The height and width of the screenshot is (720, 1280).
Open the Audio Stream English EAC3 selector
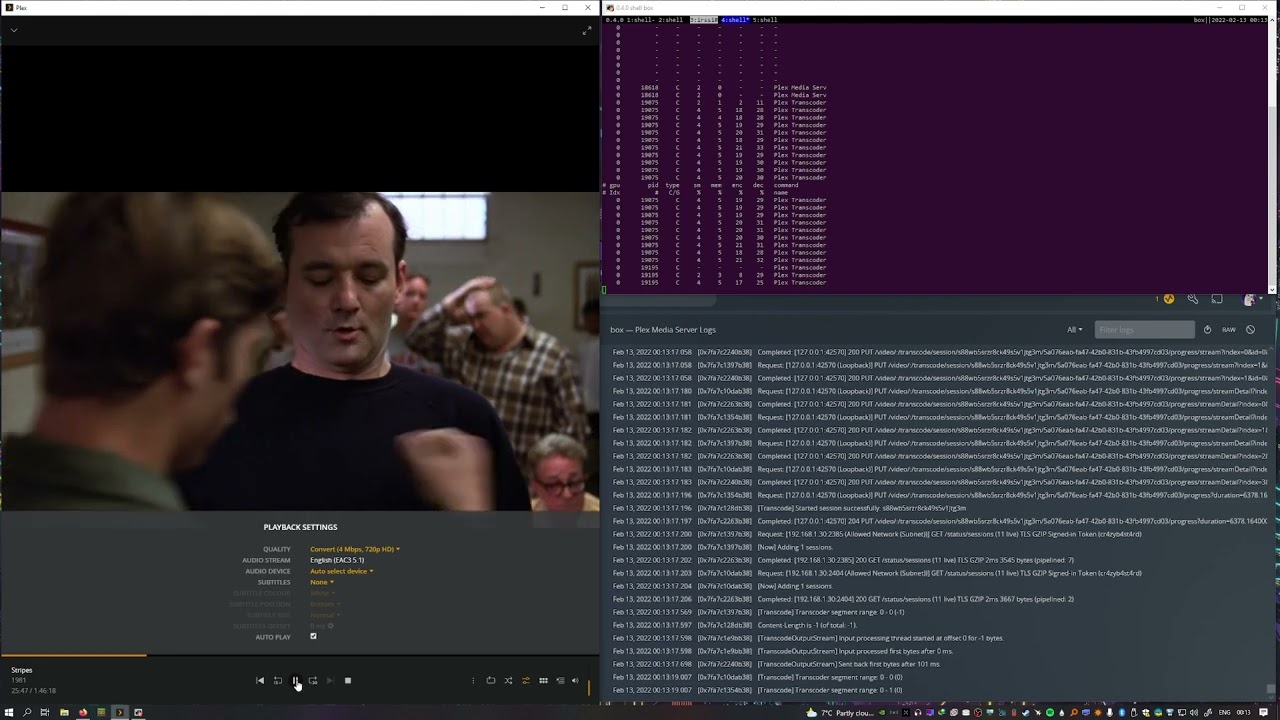pyautogui.click(x=337, y=560)
